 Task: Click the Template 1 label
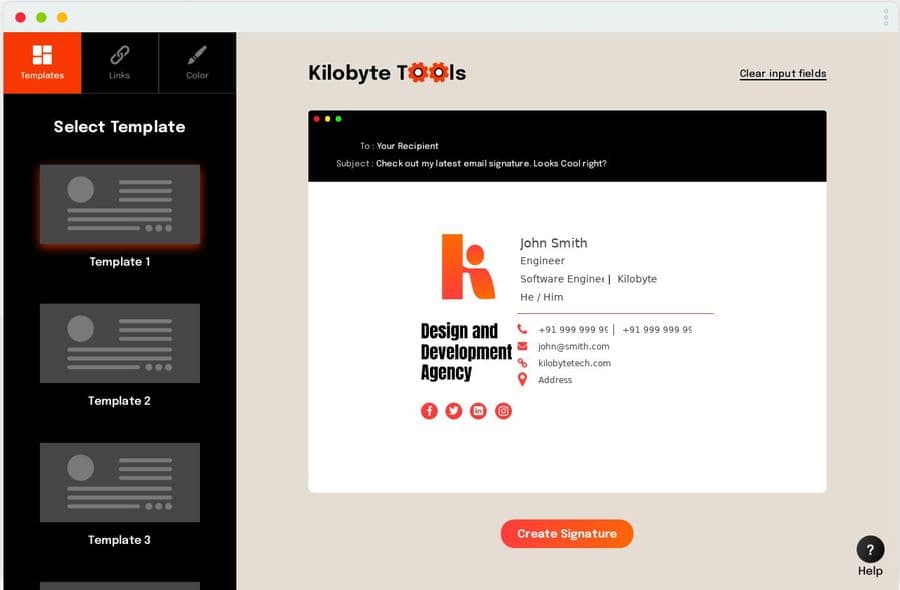(119, 262)
